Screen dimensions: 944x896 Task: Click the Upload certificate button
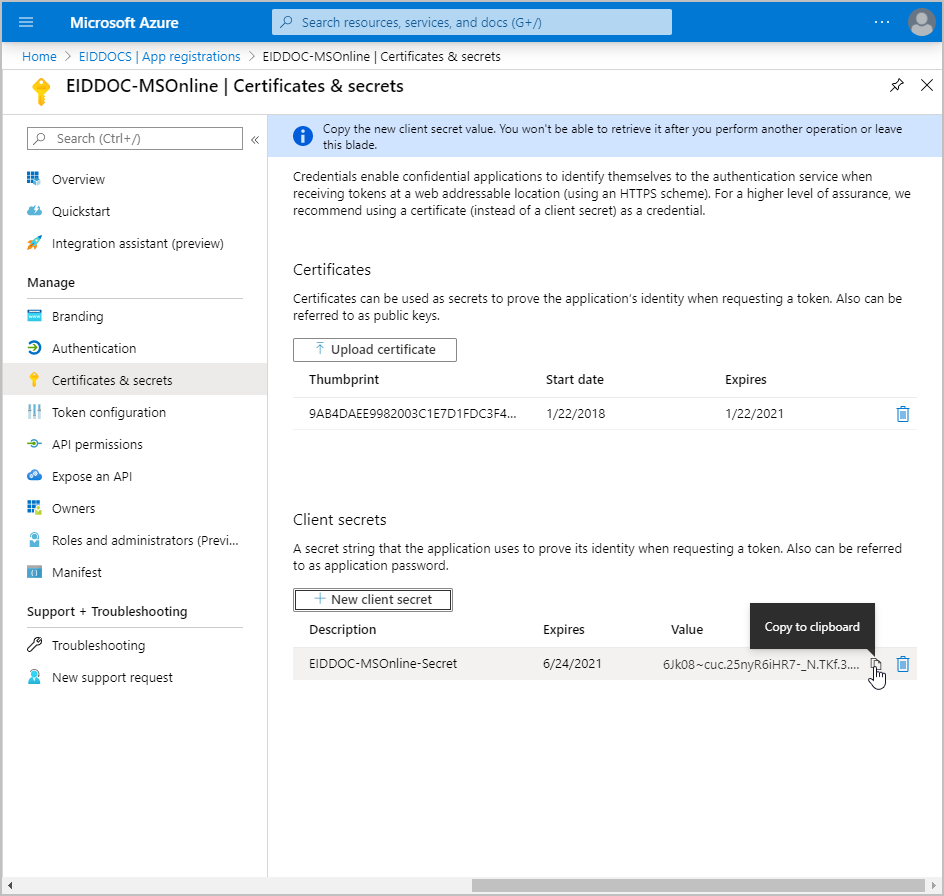[375, 349]
